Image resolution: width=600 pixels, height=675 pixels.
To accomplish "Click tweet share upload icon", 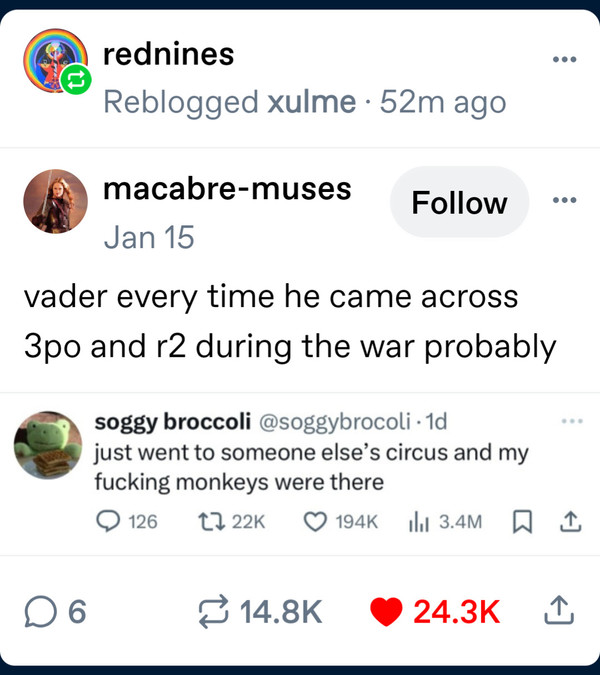I will coord(570,521).
